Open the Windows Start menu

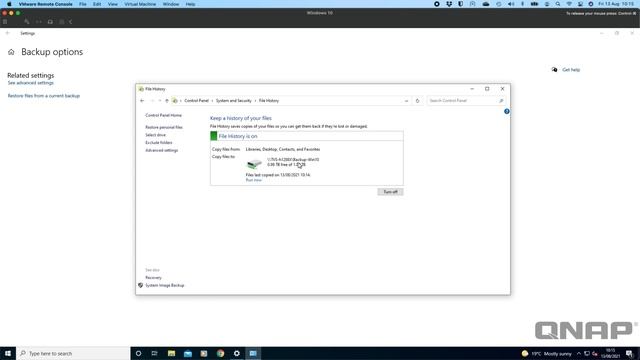pyautogui.click(x=8, y=353)
